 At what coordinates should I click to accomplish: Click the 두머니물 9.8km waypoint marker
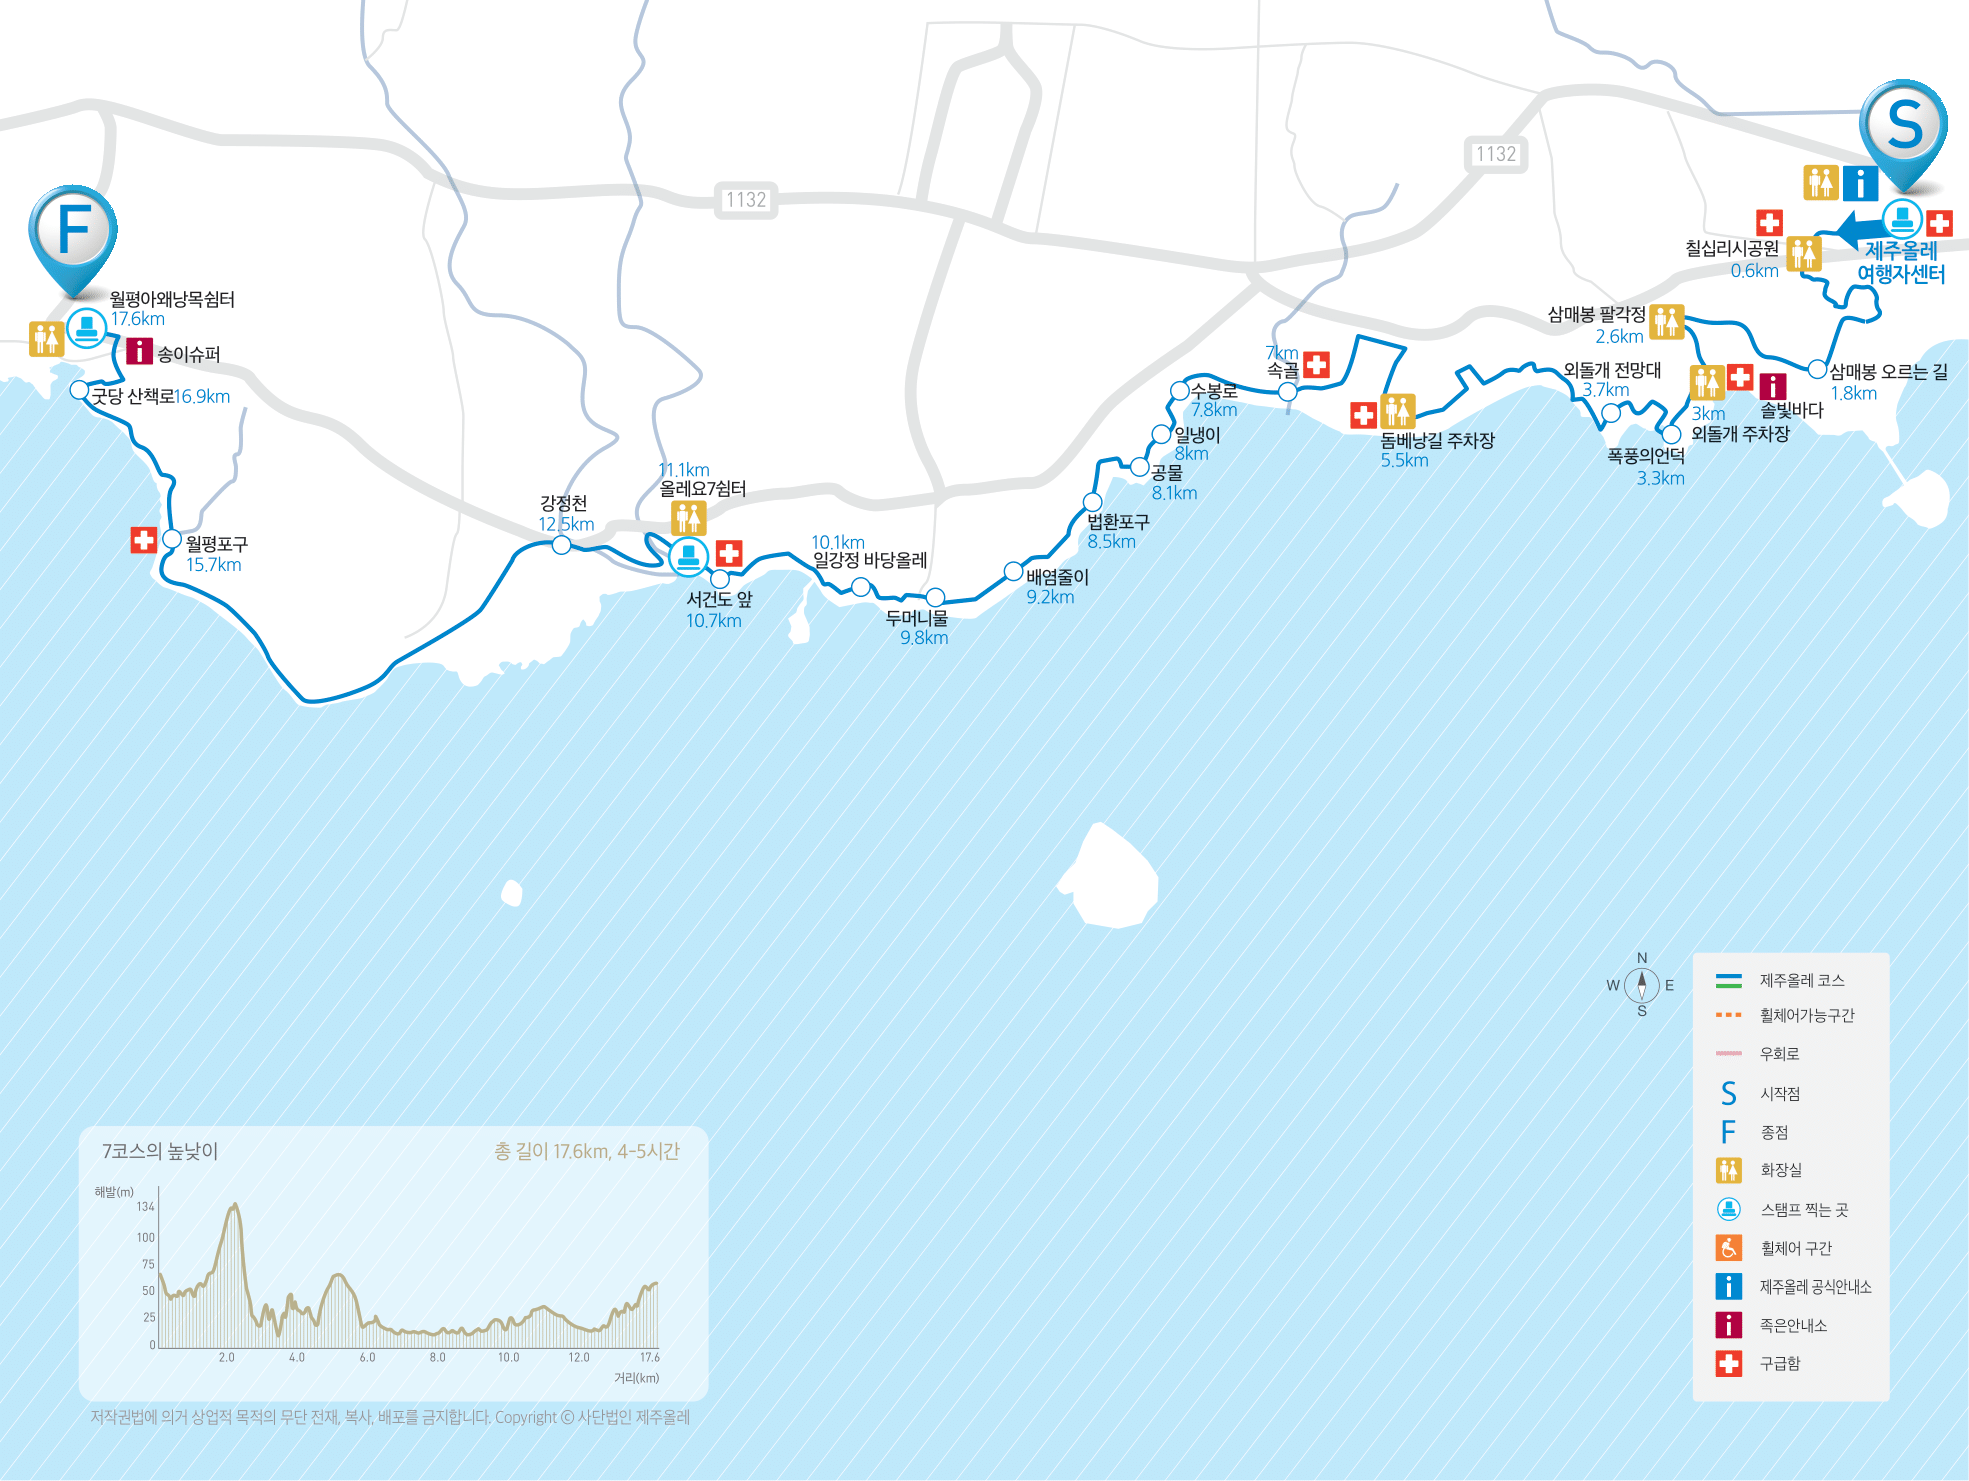(x=935, y=598)
